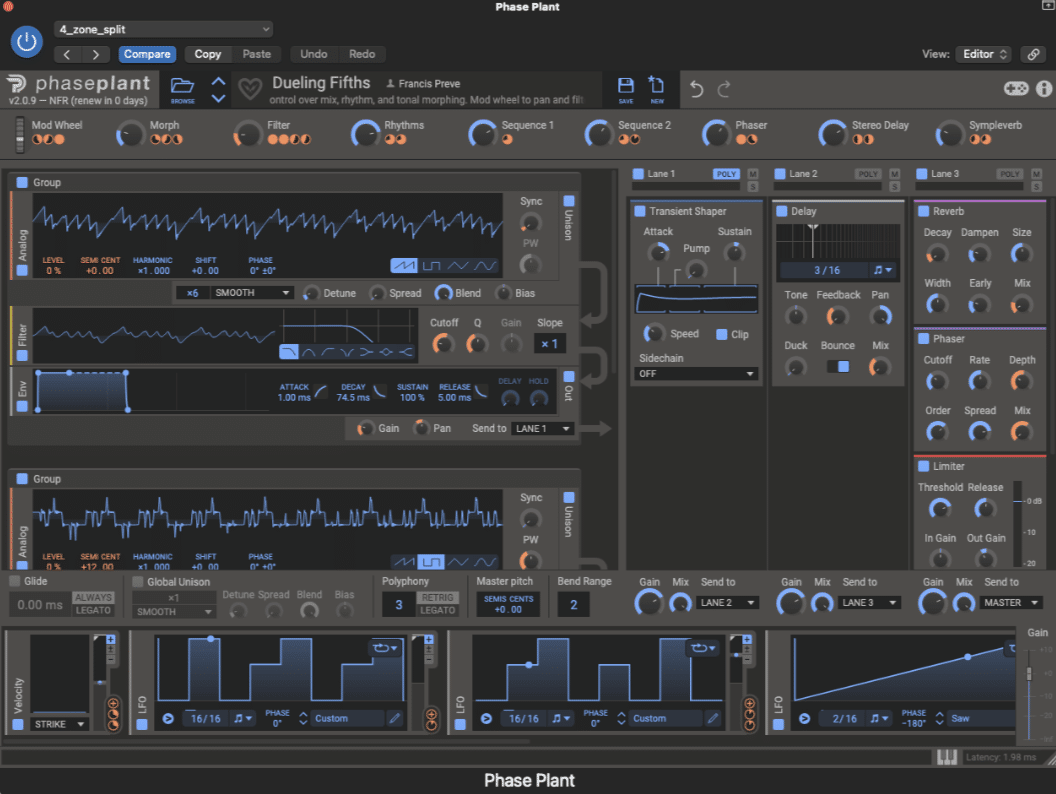
Task: Open the Send to LANE 1 dropdown
Action: point(543,428)
